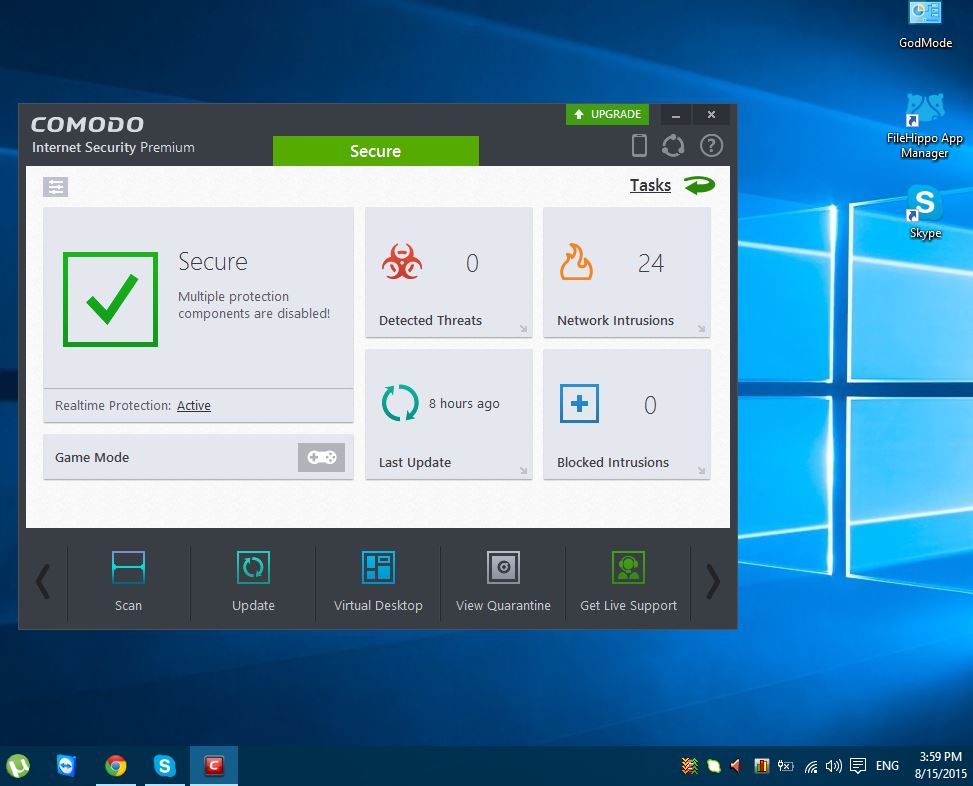
Task: Switch to Tasks view
Action: point(650,185)
